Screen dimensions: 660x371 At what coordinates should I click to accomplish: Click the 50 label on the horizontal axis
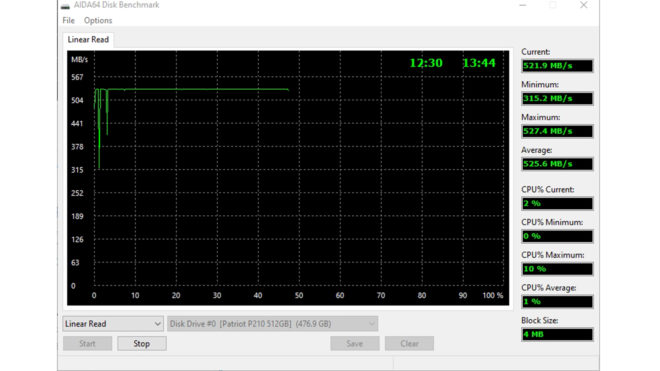click(x=299, y=296)
